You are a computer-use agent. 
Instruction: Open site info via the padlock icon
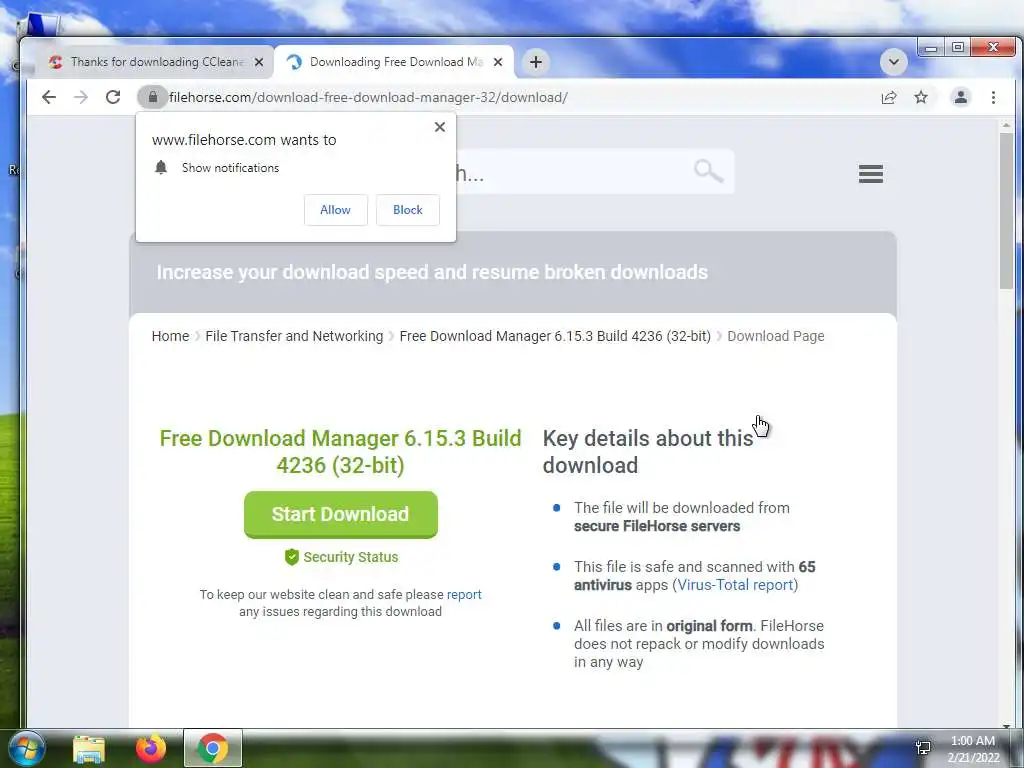[x=153, y=97]
